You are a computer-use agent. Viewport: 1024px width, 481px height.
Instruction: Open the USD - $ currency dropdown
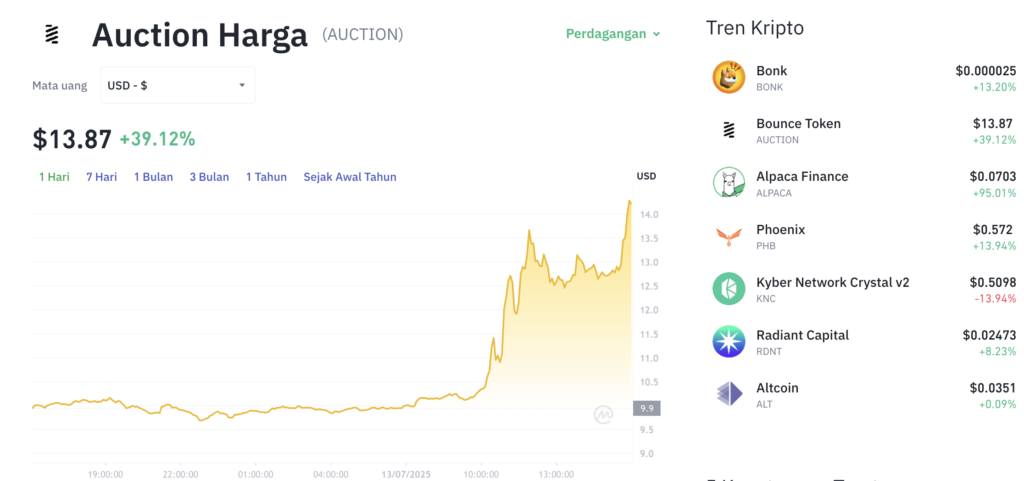point(178,85)
